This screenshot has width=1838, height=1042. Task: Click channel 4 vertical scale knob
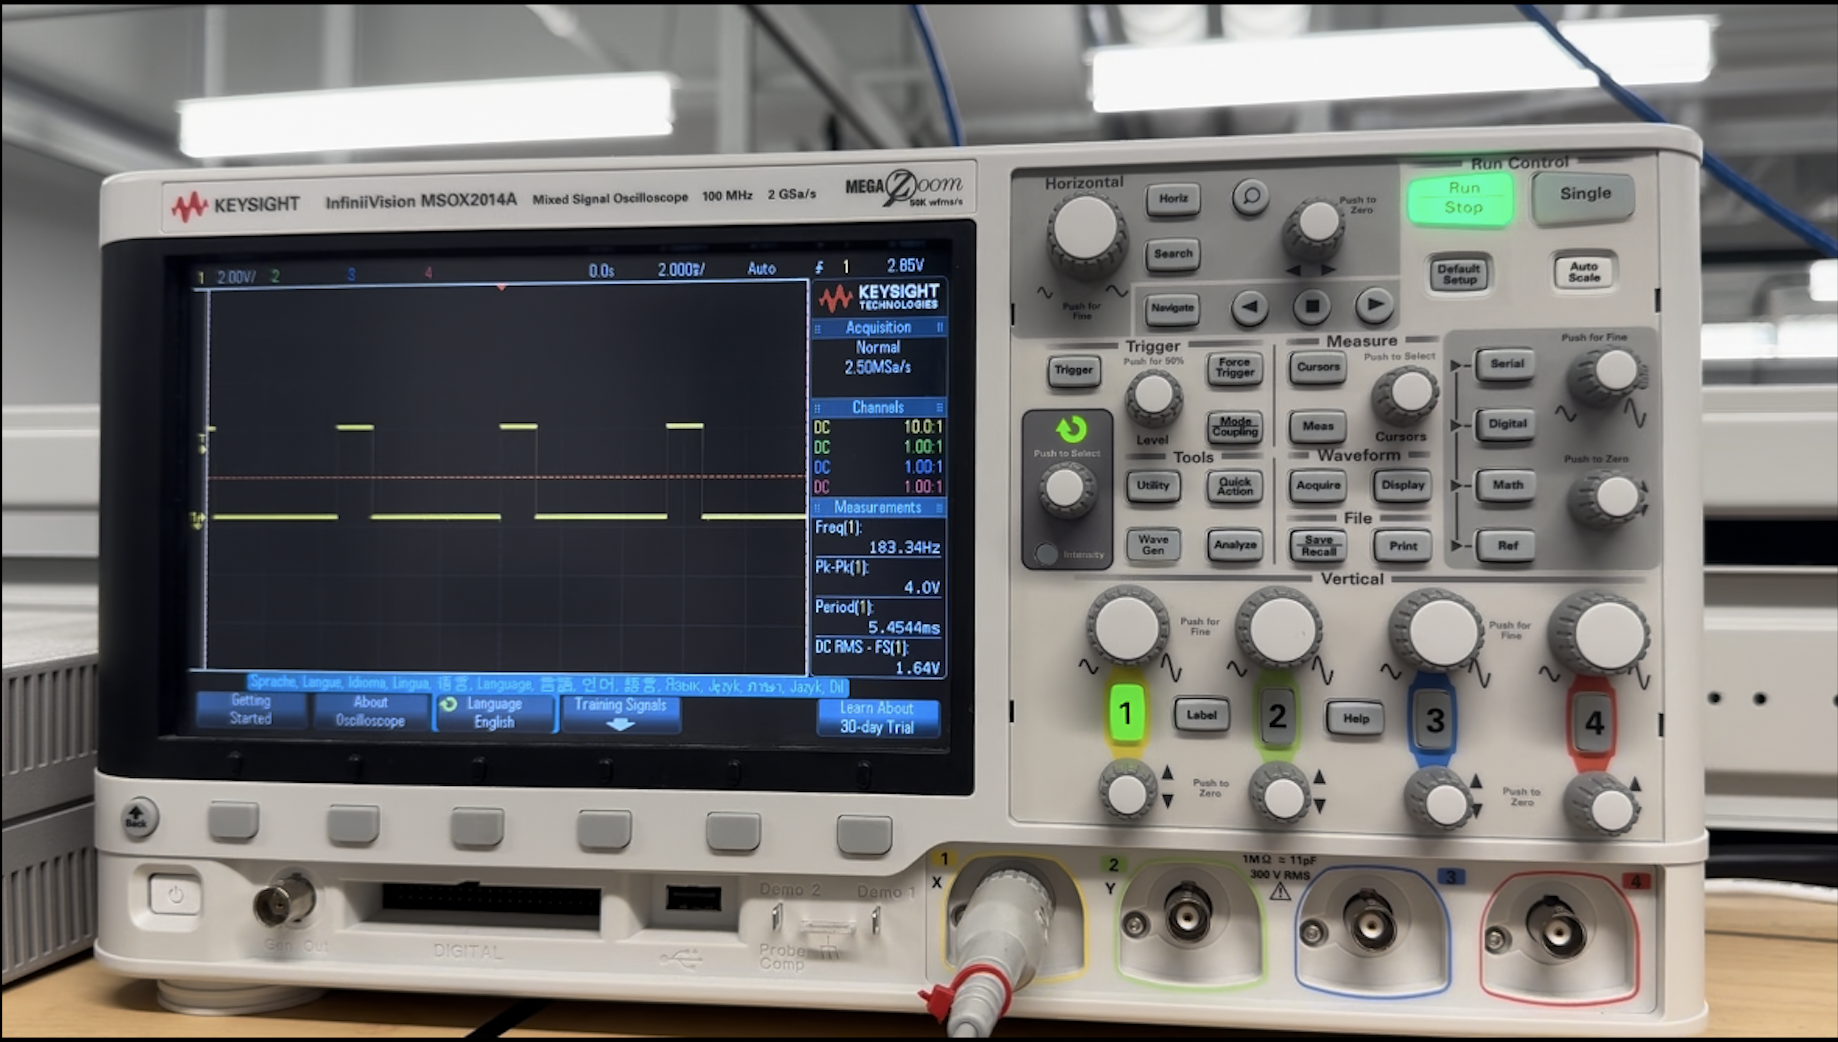(1598, 635)
